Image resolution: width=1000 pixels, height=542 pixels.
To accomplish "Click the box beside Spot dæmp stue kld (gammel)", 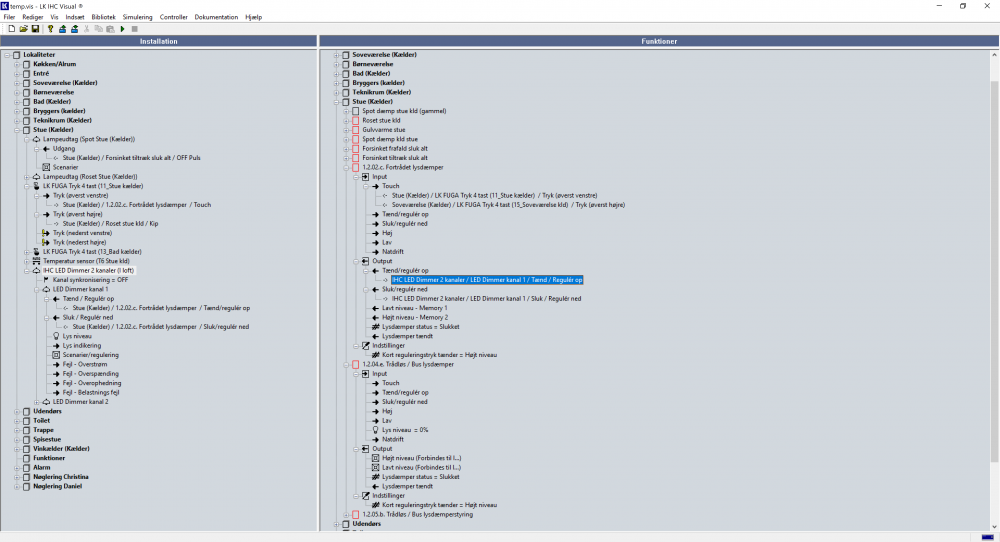I will pos(354,111).
